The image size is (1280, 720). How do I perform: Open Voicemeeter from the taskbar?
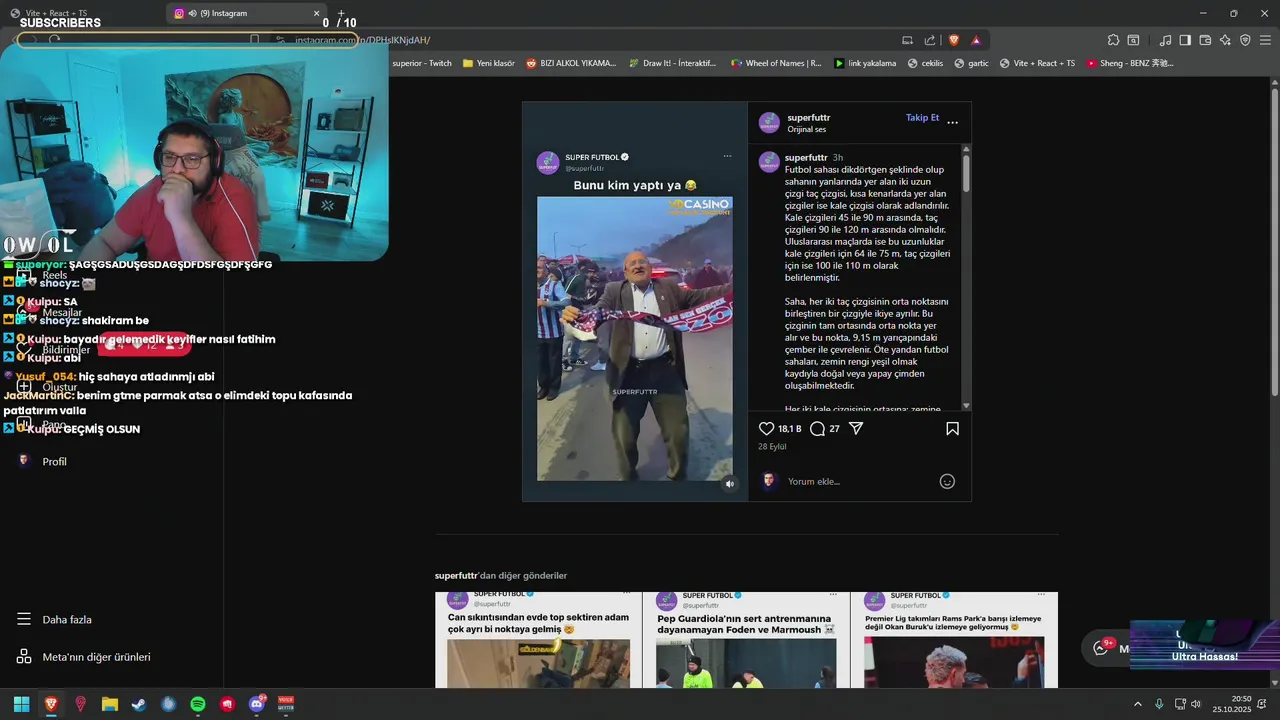[x=286, y=704]
